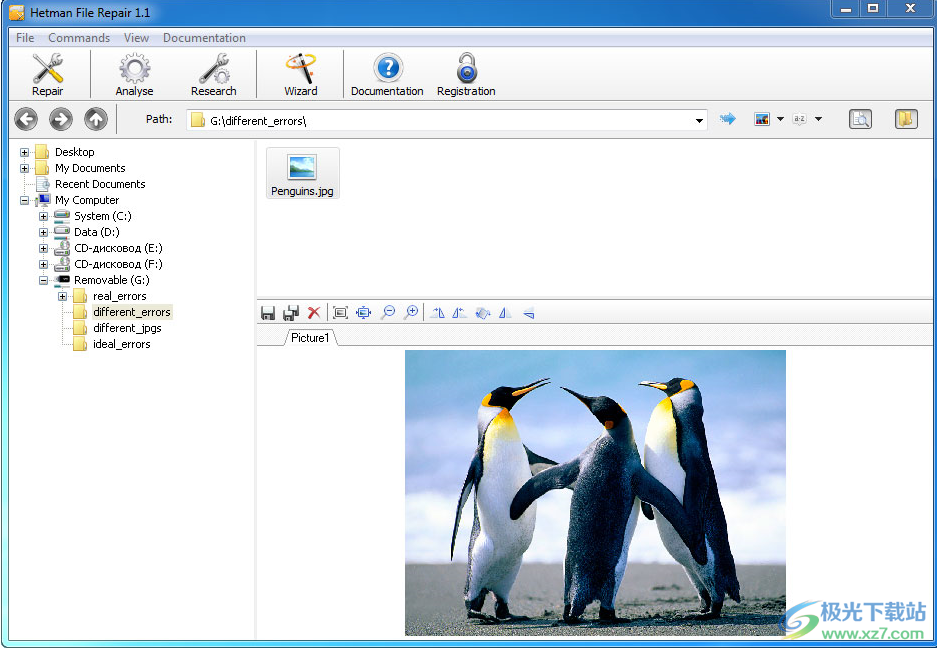Select the real_errors folder
The height and width of the screenshot is (650, 937).
[120, 296]
